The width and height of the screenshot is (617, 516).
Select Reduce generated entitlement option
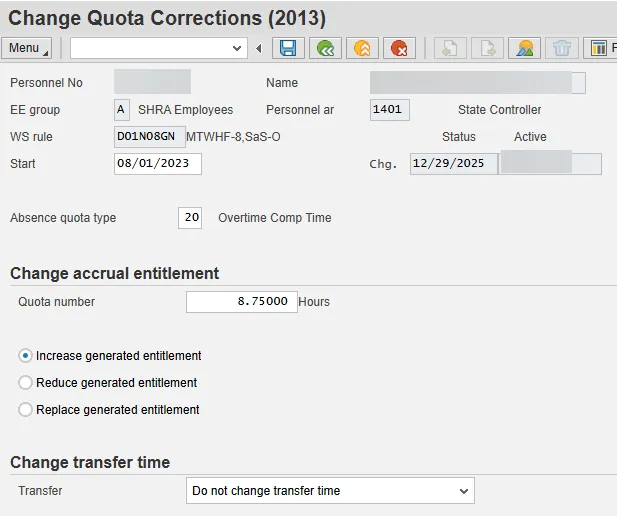click(26, 383)
